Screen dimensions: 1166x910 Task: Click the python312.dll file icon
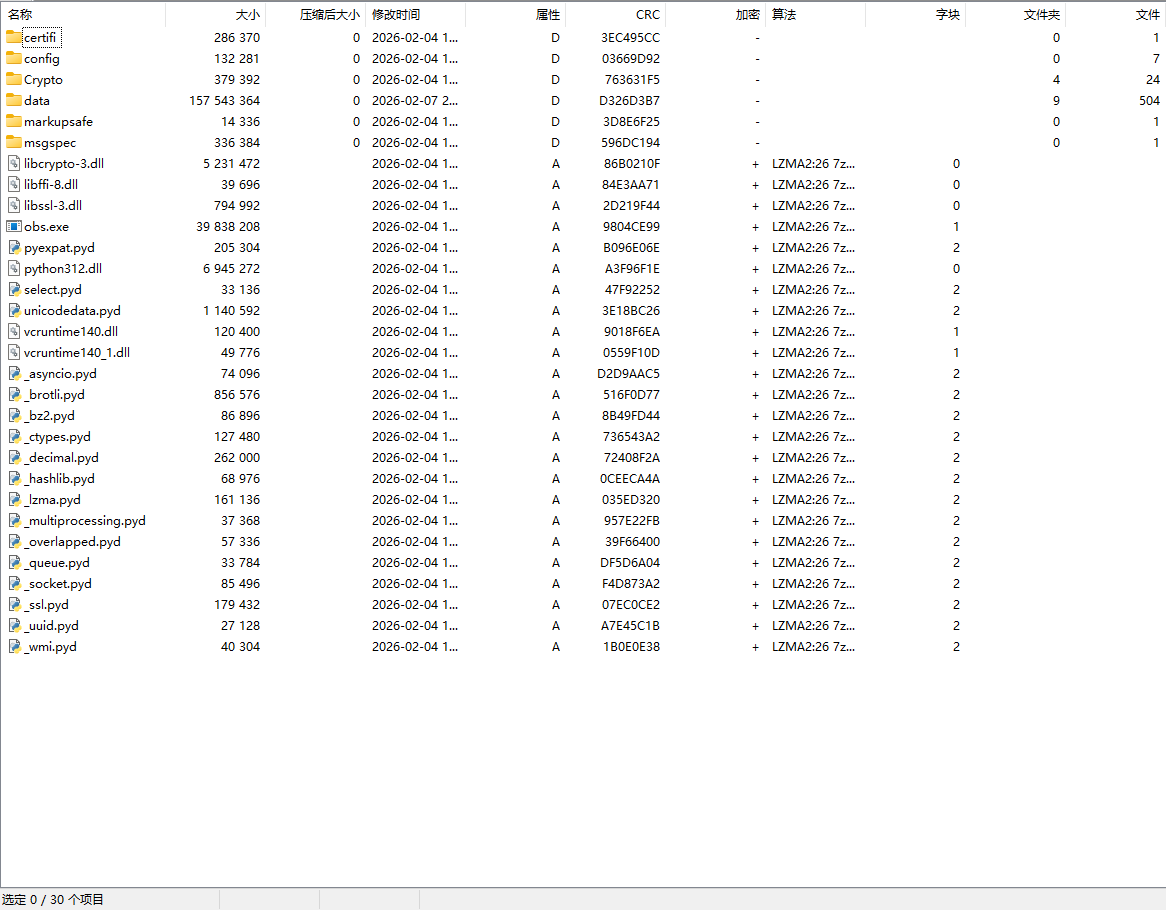tap(14, 268)
